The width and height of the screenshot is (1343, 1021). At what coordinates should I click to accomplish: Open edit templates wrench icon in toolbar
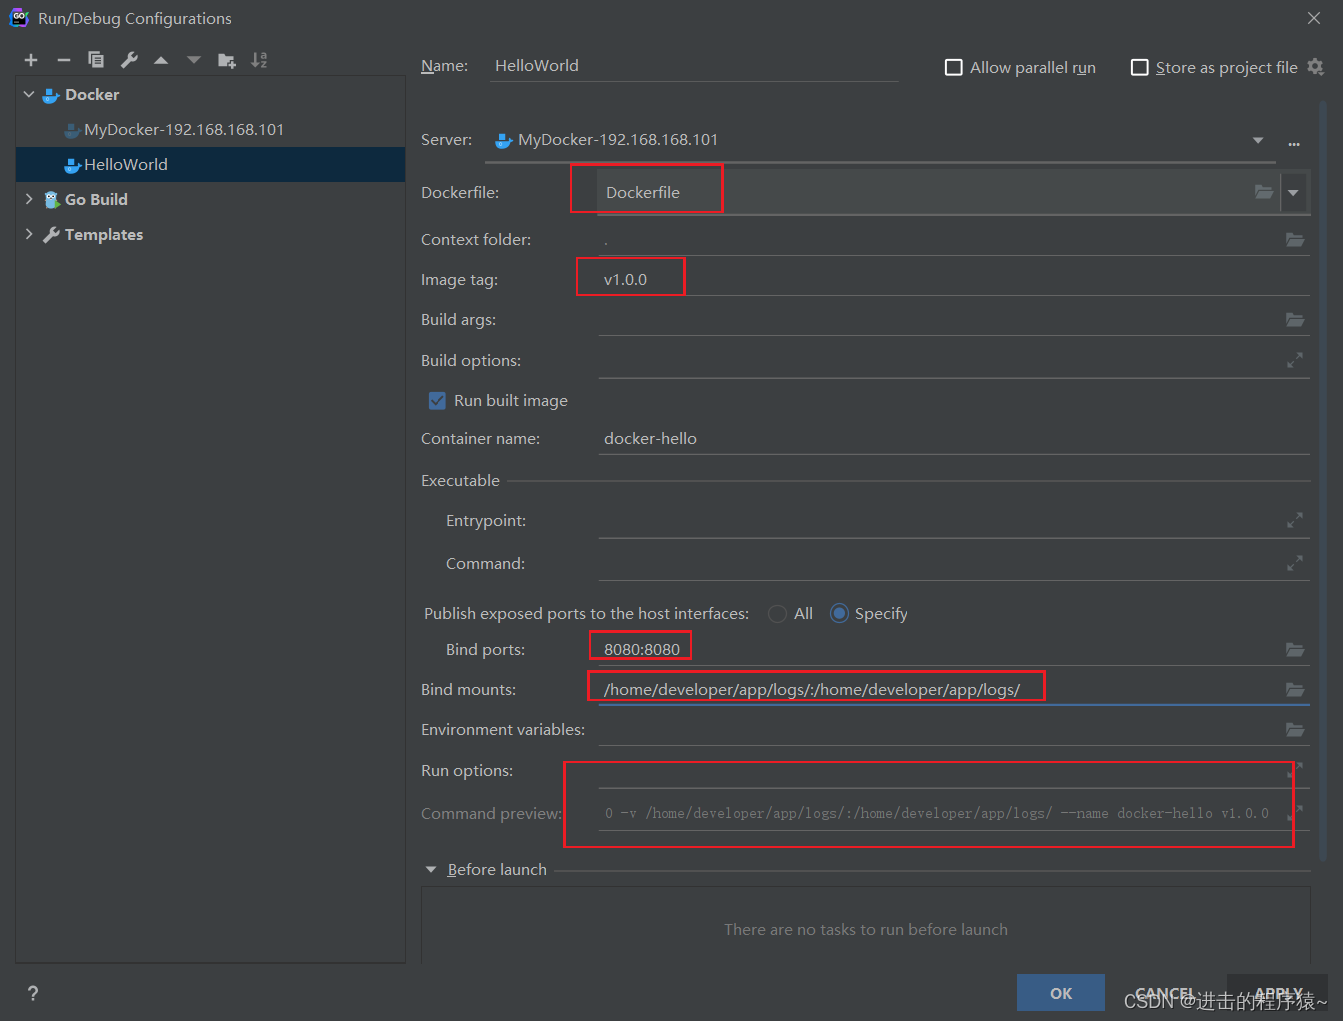[x=129, y=60]
